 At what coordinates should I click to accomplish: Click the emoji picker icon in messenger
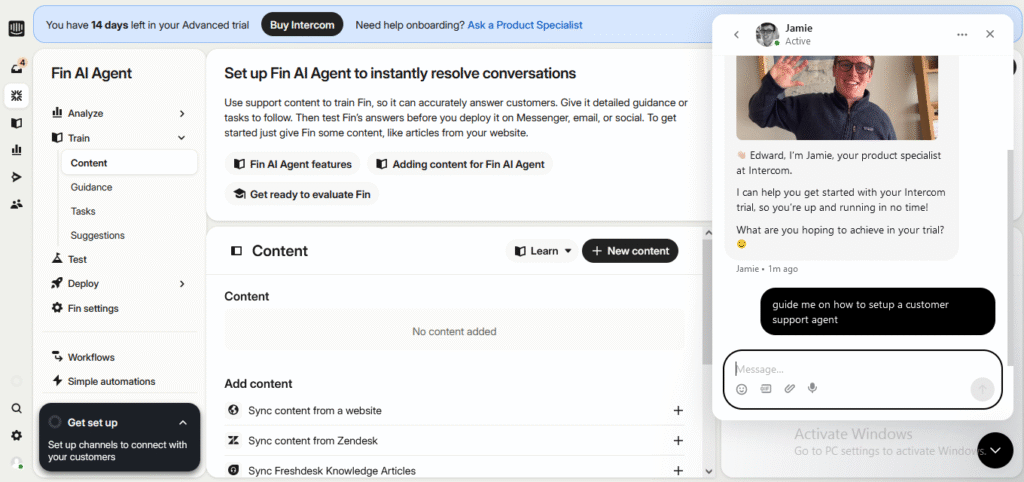tap(741, 389)
